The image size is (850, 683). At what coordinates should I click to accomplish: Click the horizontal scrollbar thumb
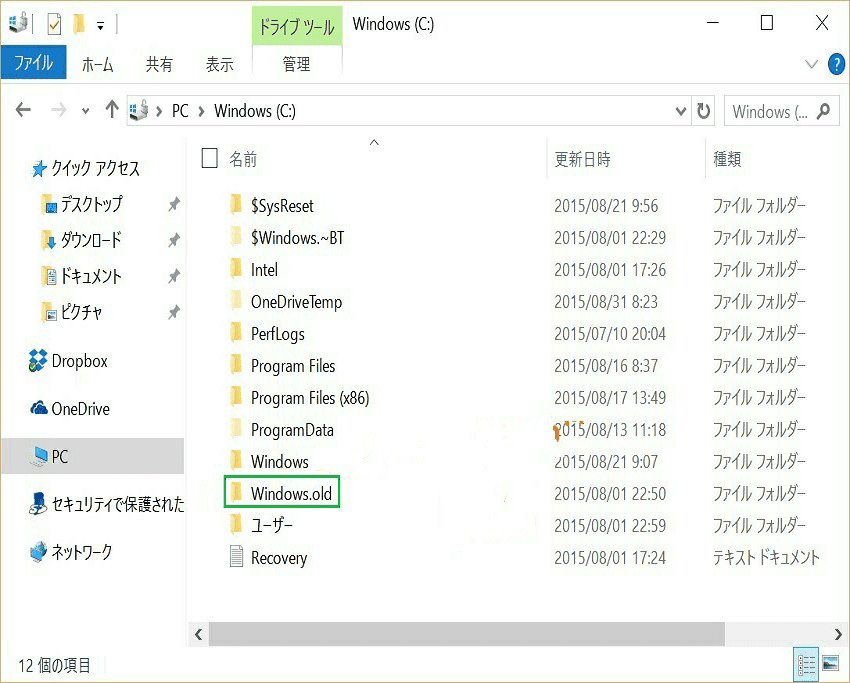[467, 634]
